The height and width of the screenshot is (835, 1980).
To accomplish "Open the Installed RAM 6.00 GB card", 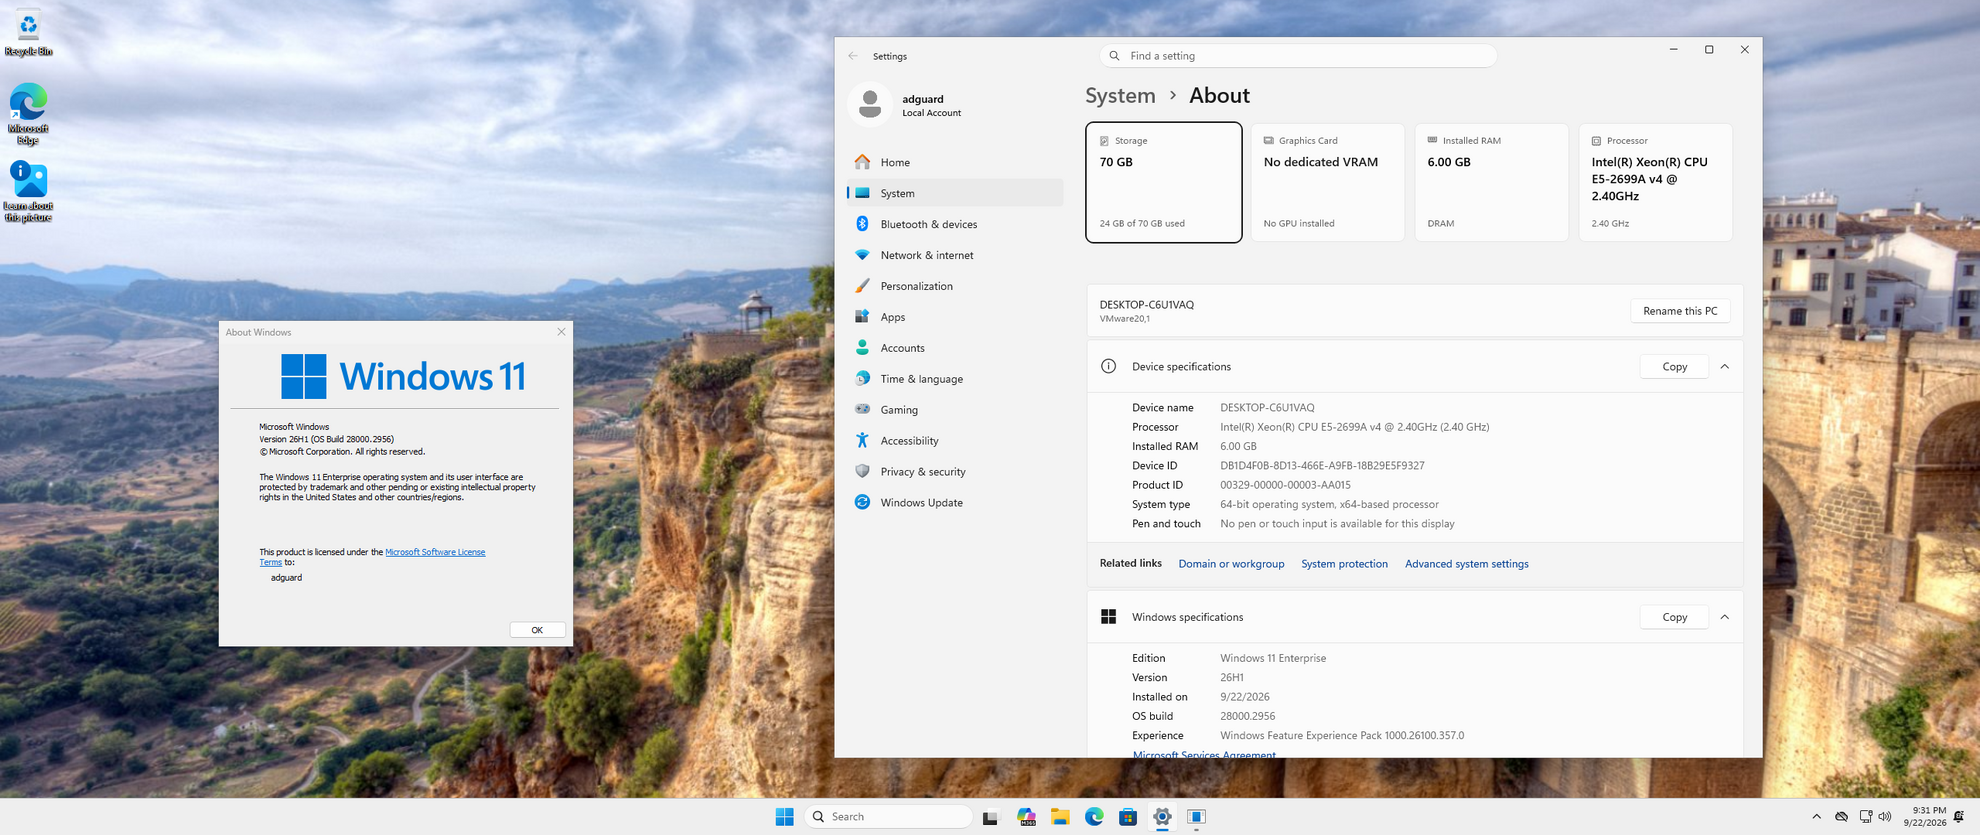I will (1491, 182).
